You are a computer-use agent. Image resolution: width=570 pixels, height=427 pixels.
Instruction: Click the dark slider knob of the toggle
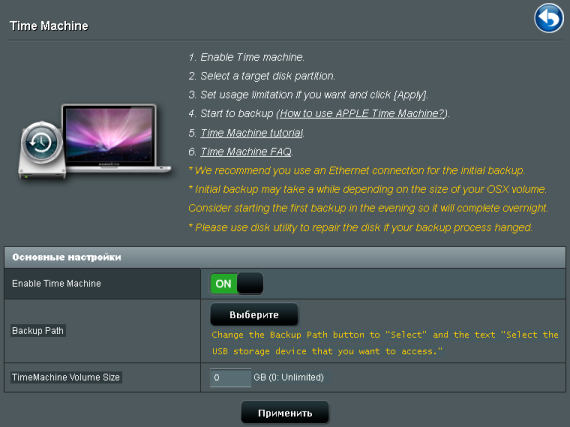pos(250,283)
